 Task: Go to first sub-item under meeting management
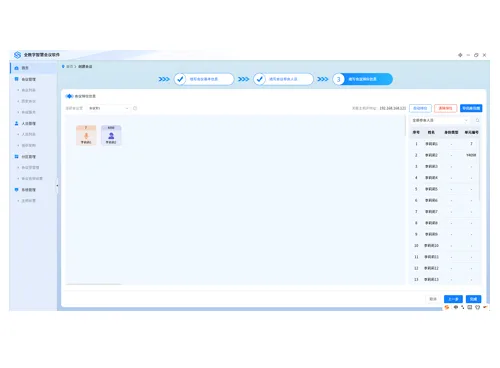[x=29, y=90]
